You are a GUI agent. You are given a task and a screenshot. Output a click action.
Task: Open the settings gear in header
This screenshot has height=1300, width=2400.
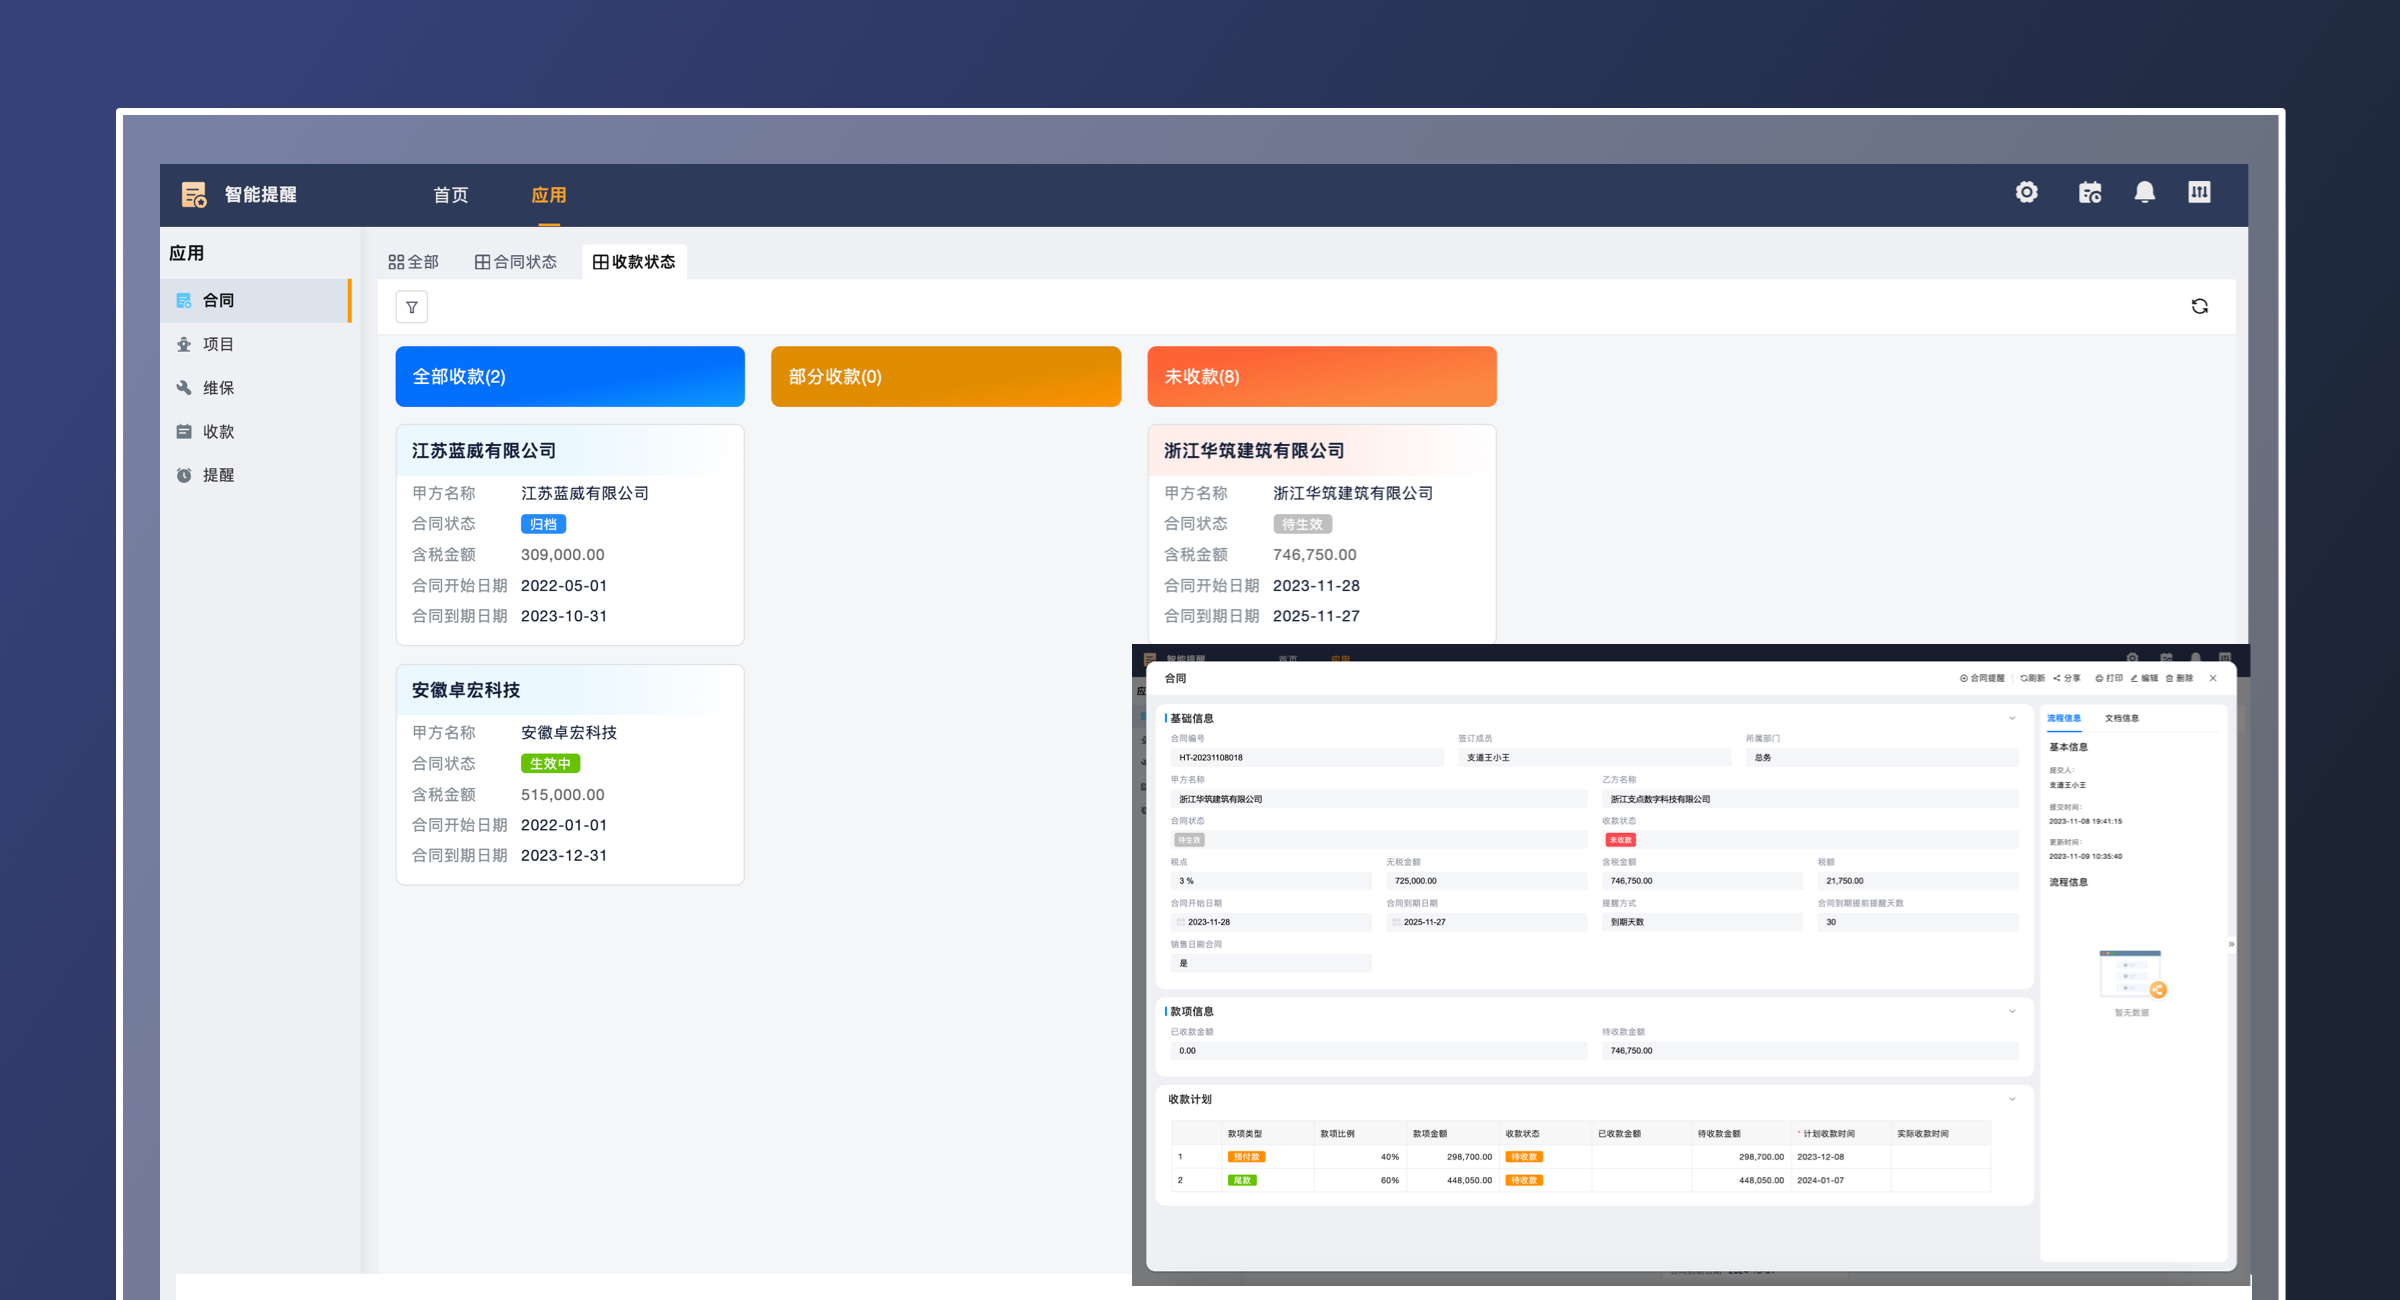[2026, 192]
